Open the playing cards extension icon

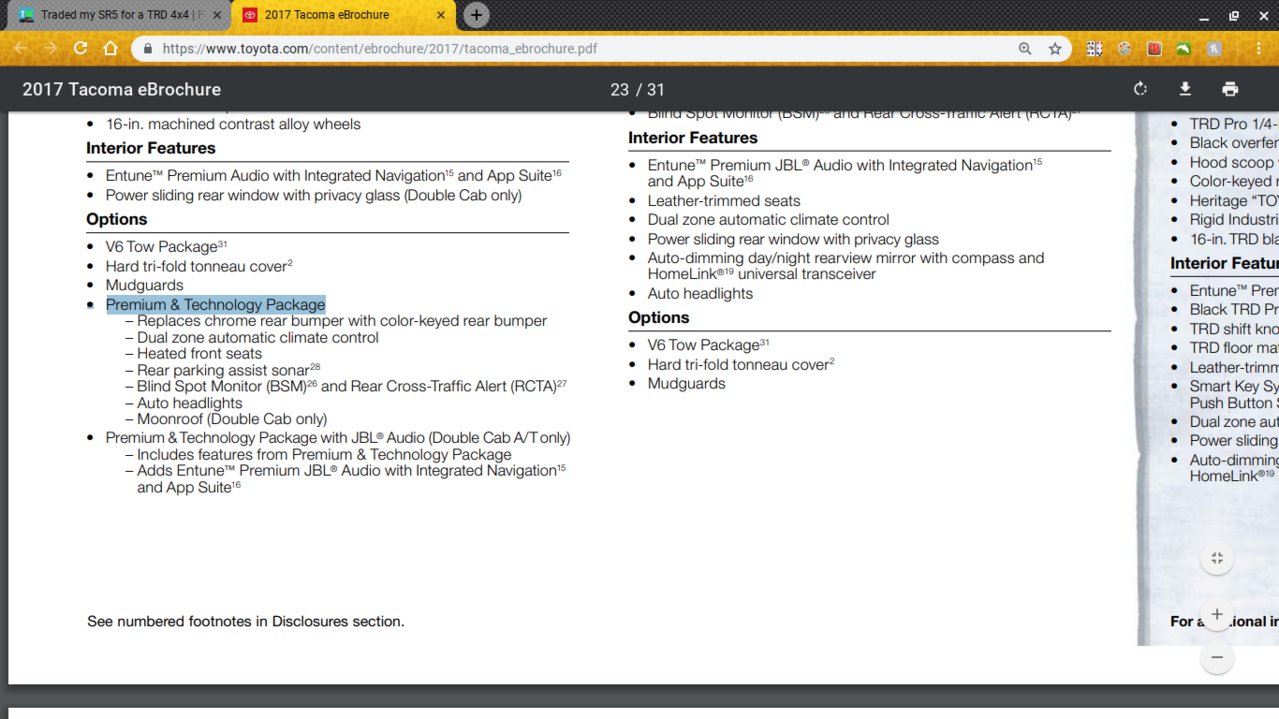1094,48
